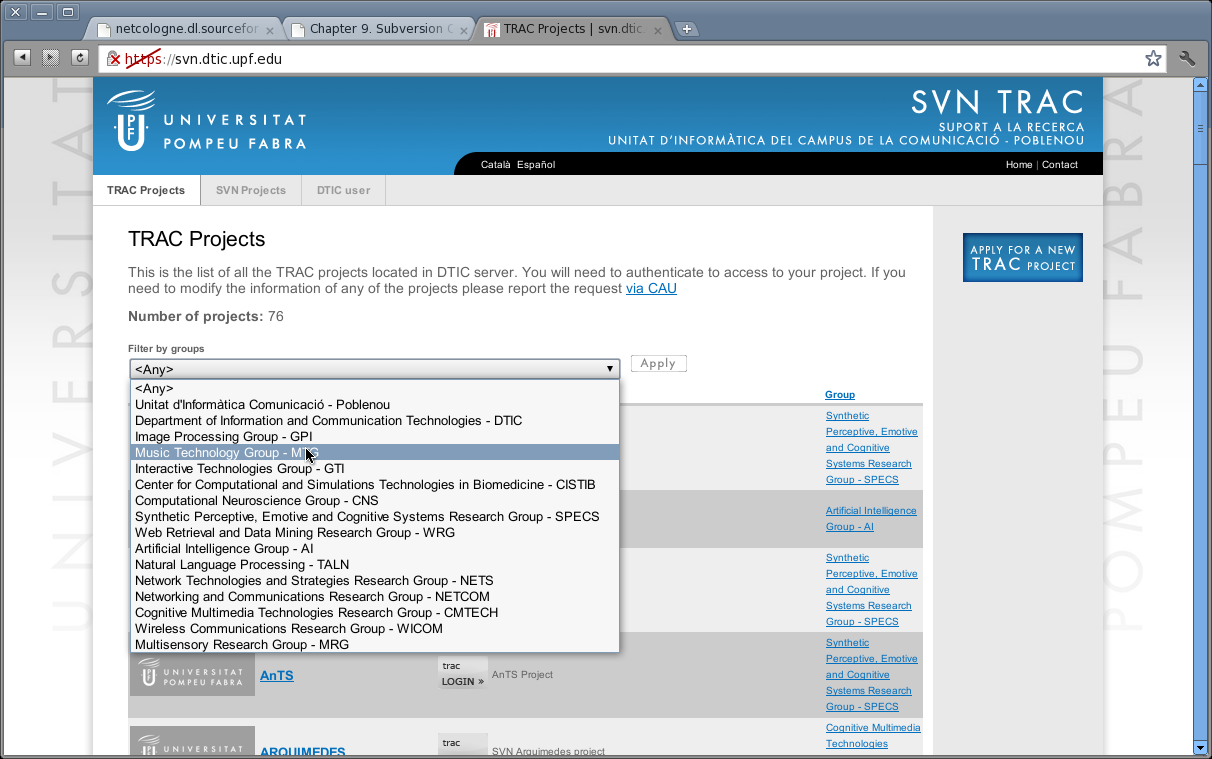Click the Universitat Pompeu Fabra header logo
This screenshot has width=1212, height=759.
pos(207,120)
